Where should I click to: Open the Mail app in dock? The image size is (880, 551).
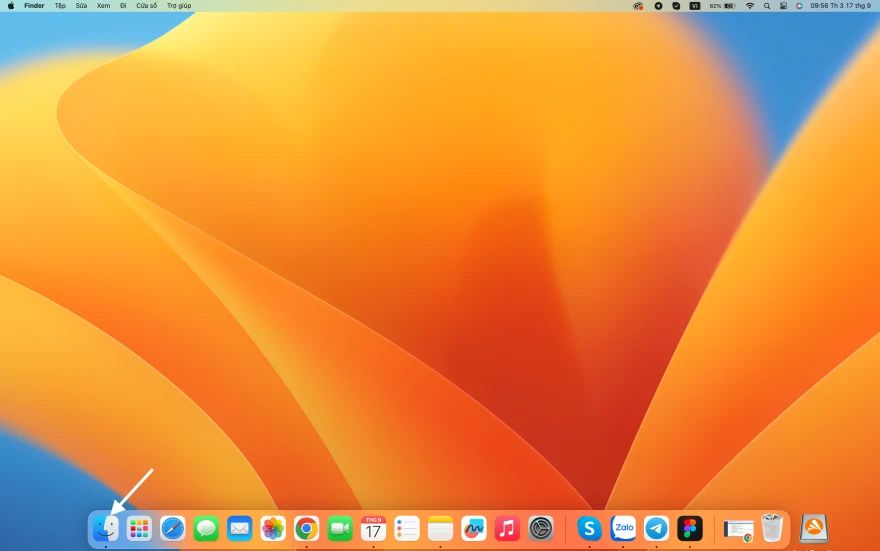pyautogui.click(x=240, y=529)
